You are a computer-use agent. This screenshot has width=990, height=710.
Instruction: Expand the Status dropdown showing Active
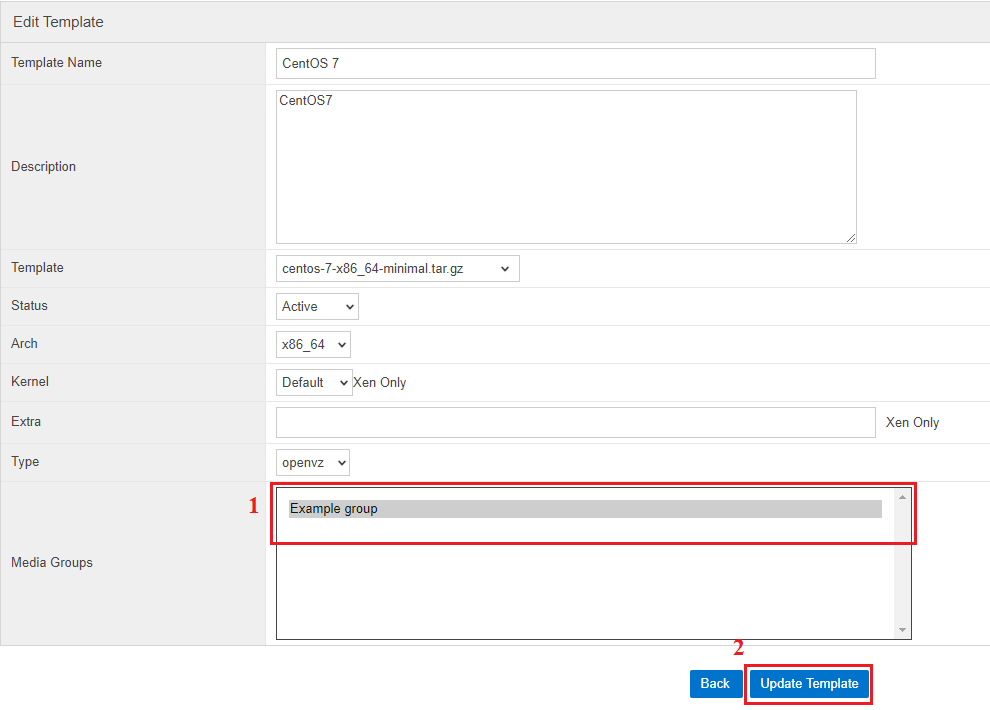click(x=317, y=306)
